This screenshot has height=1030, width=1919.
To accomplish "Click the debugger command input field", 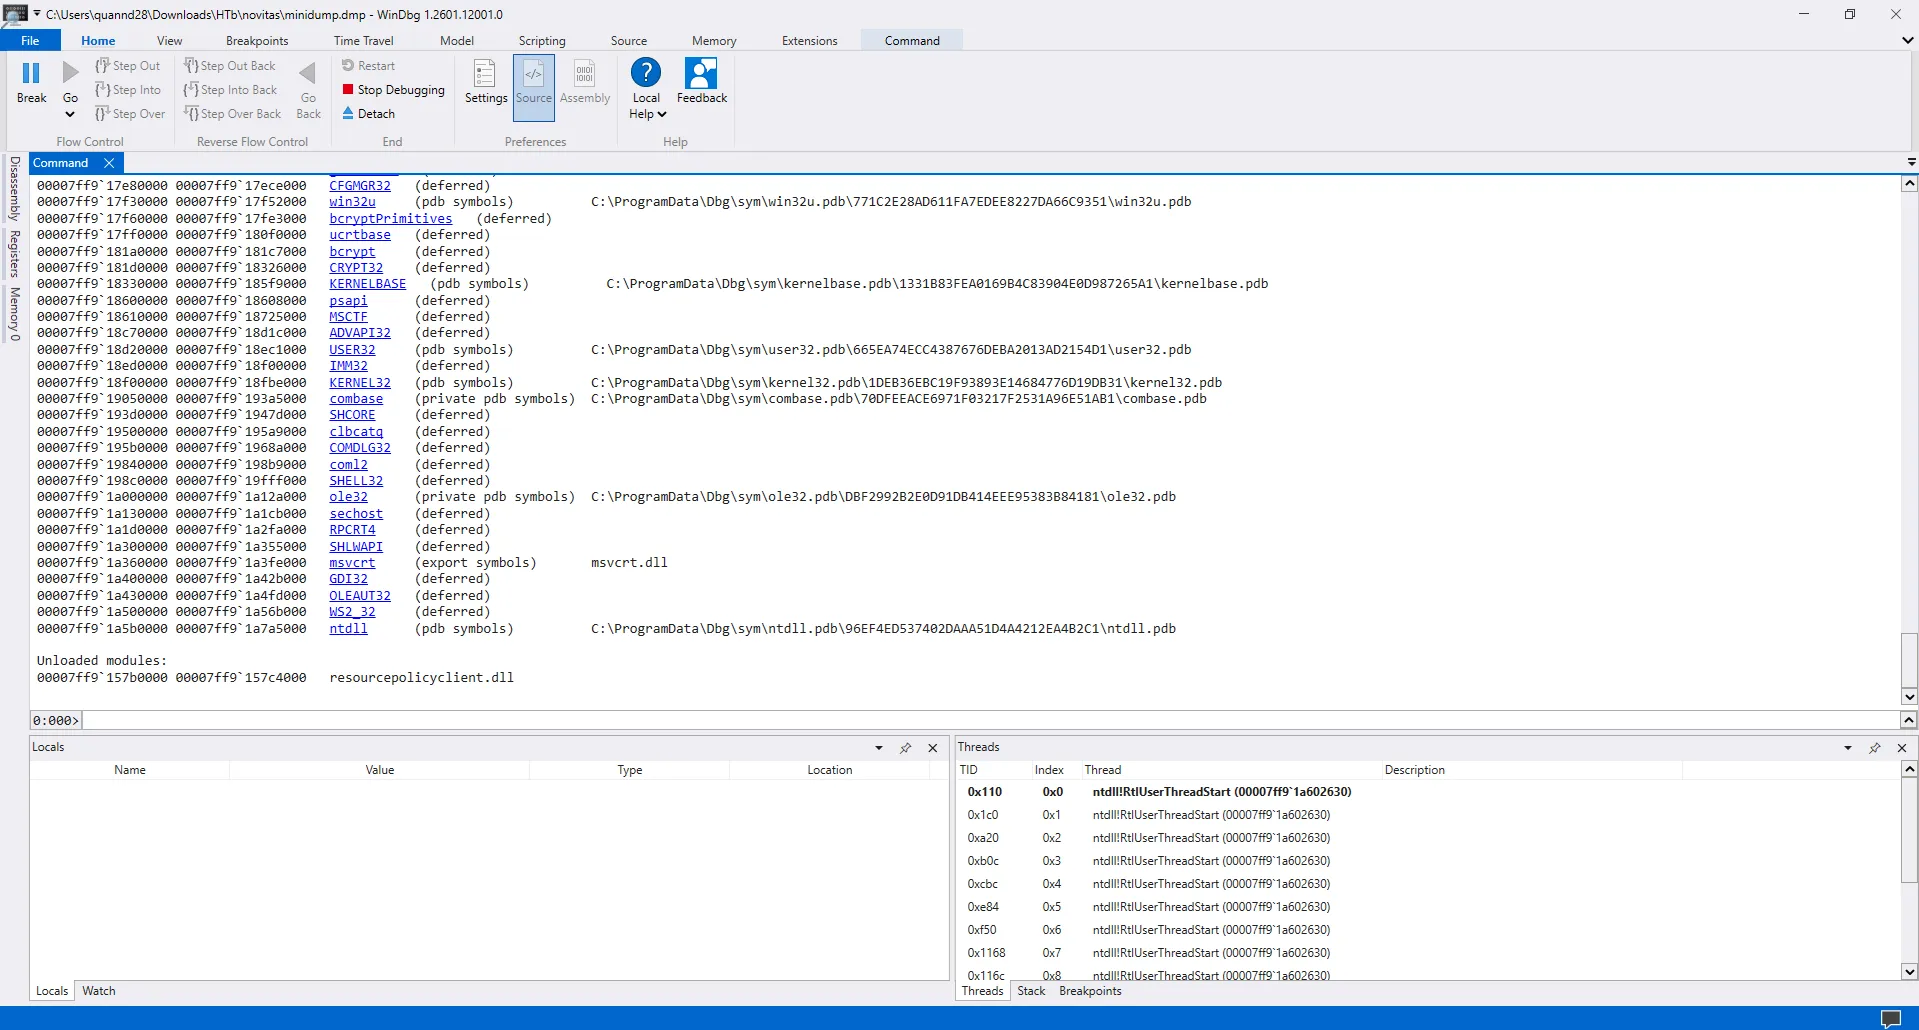I will (988, 721).
